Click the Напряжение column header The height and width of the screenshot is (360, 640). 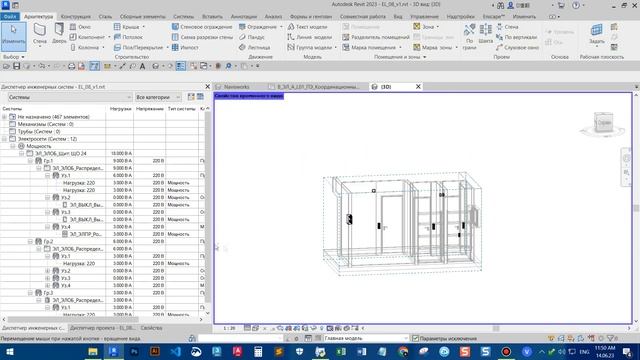point(149,109)
